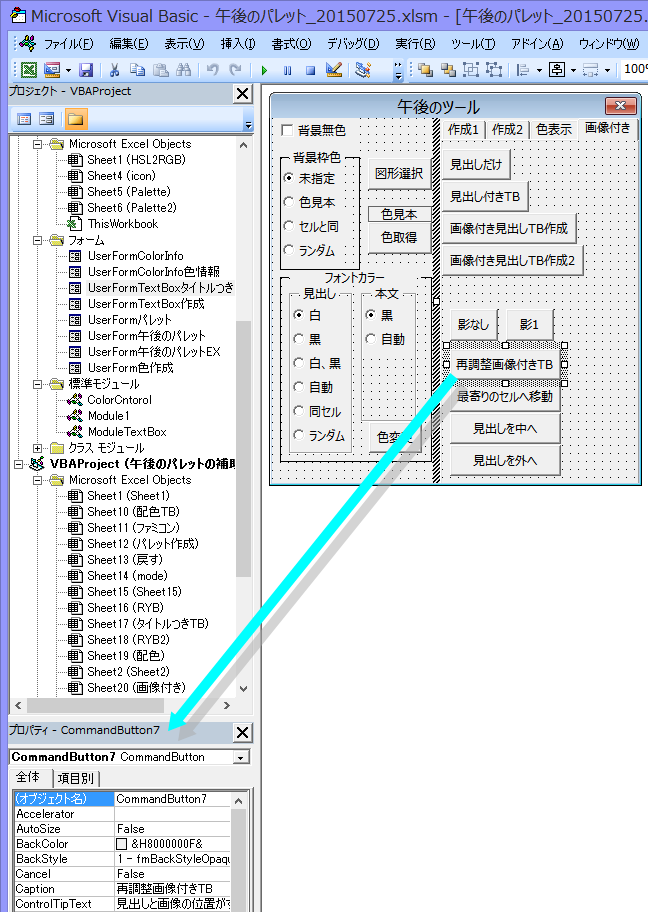Image resolution: width=648 pixels, height=912 pixels.
Task: Select UserFormパレット in the project tree
Action: pyautogui.click(x=129, y=320)
